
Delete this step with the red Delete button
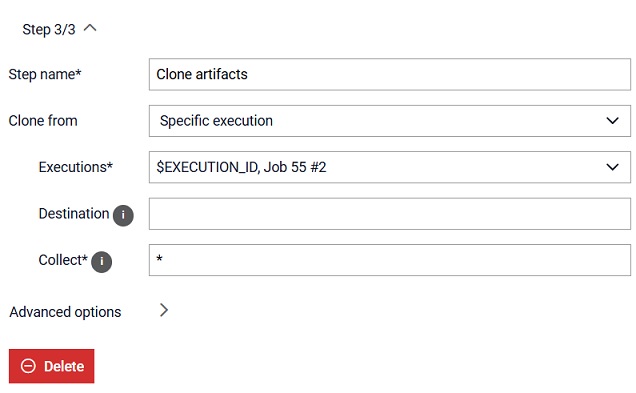[x=52, y=366]
